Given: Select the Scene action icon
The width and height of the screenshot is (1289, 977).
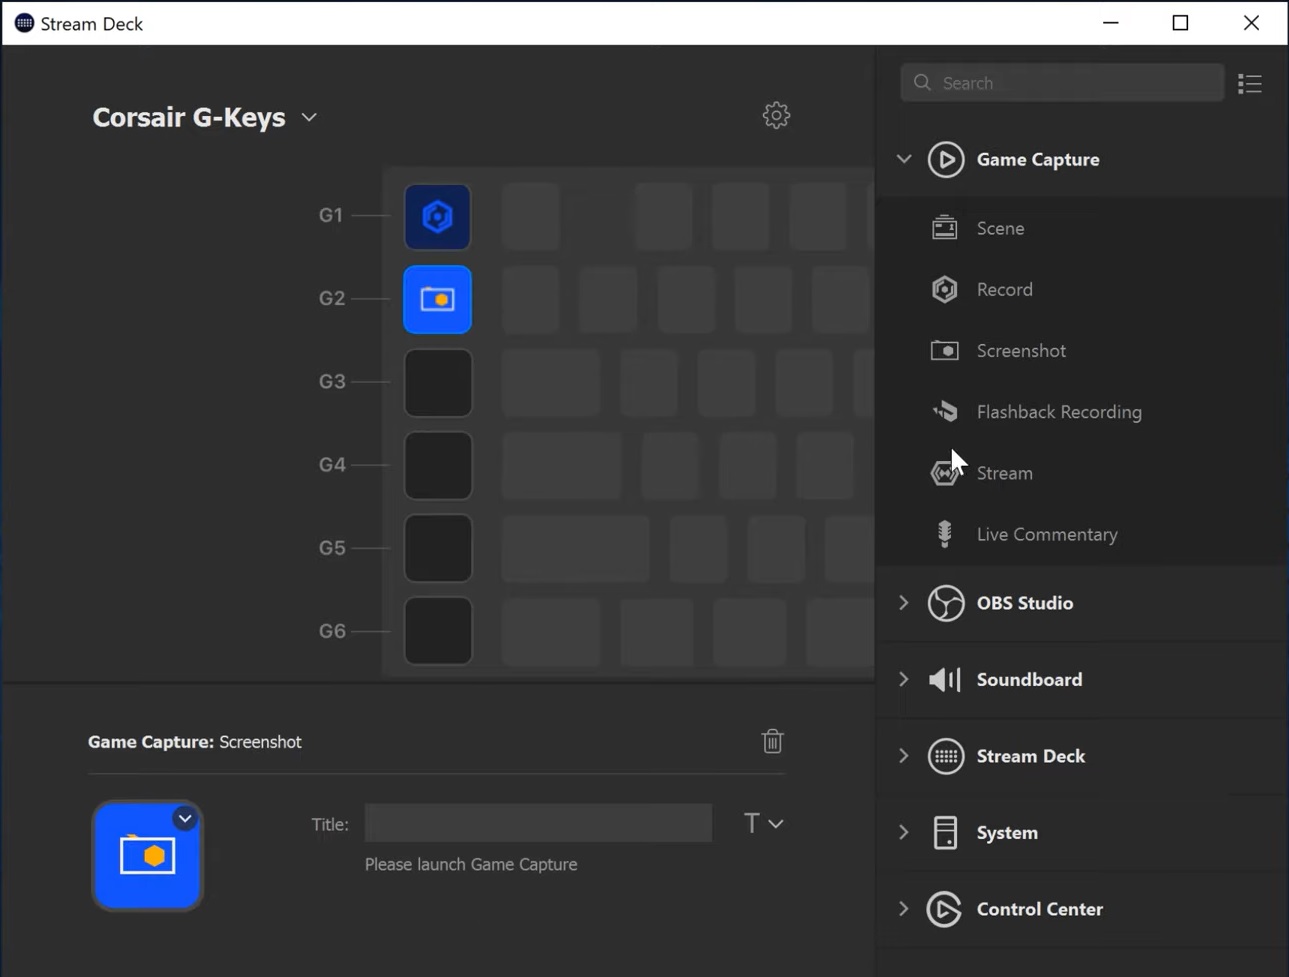Looking at the screenshot, I should pos(943,227).
